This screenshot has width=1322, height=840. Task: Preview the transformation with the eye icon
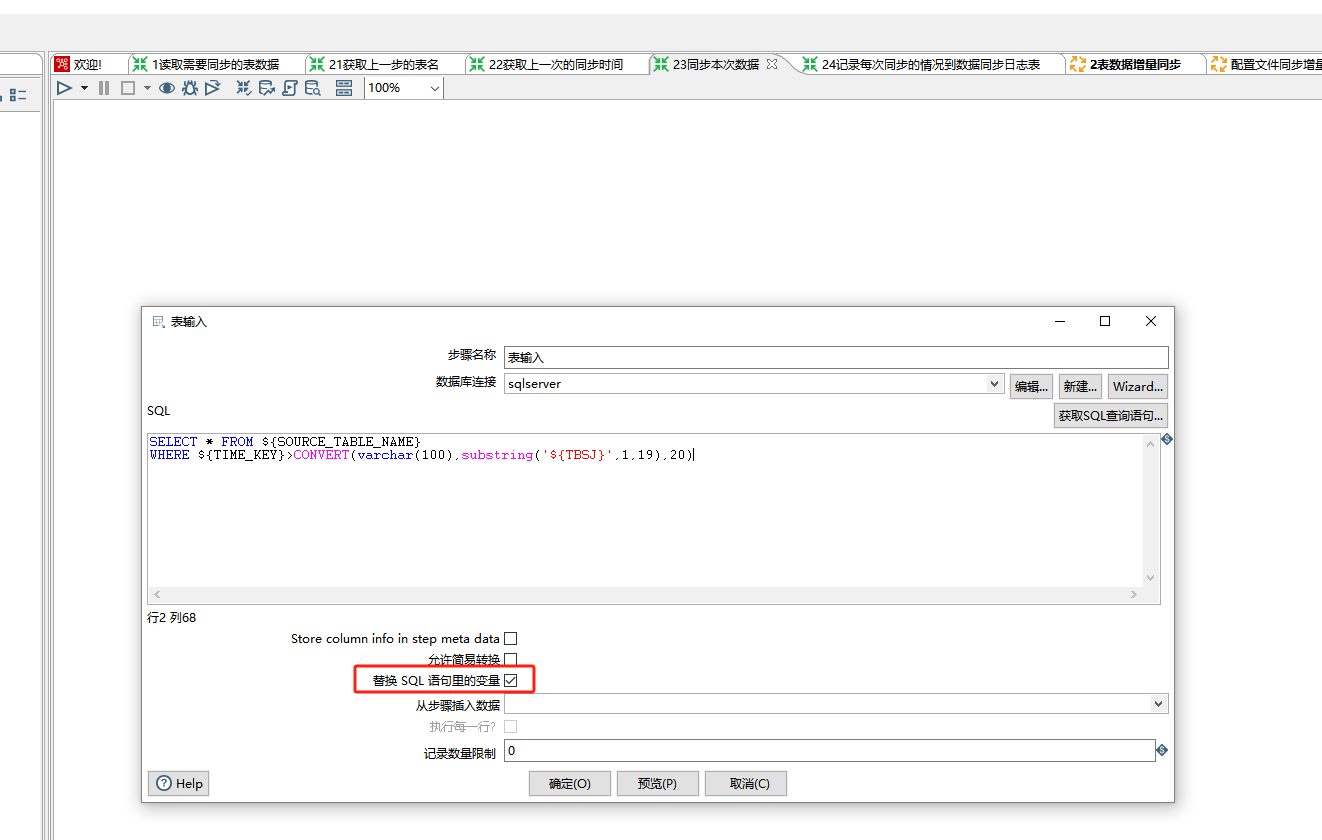pyautogui.click(x=167, y=88)
